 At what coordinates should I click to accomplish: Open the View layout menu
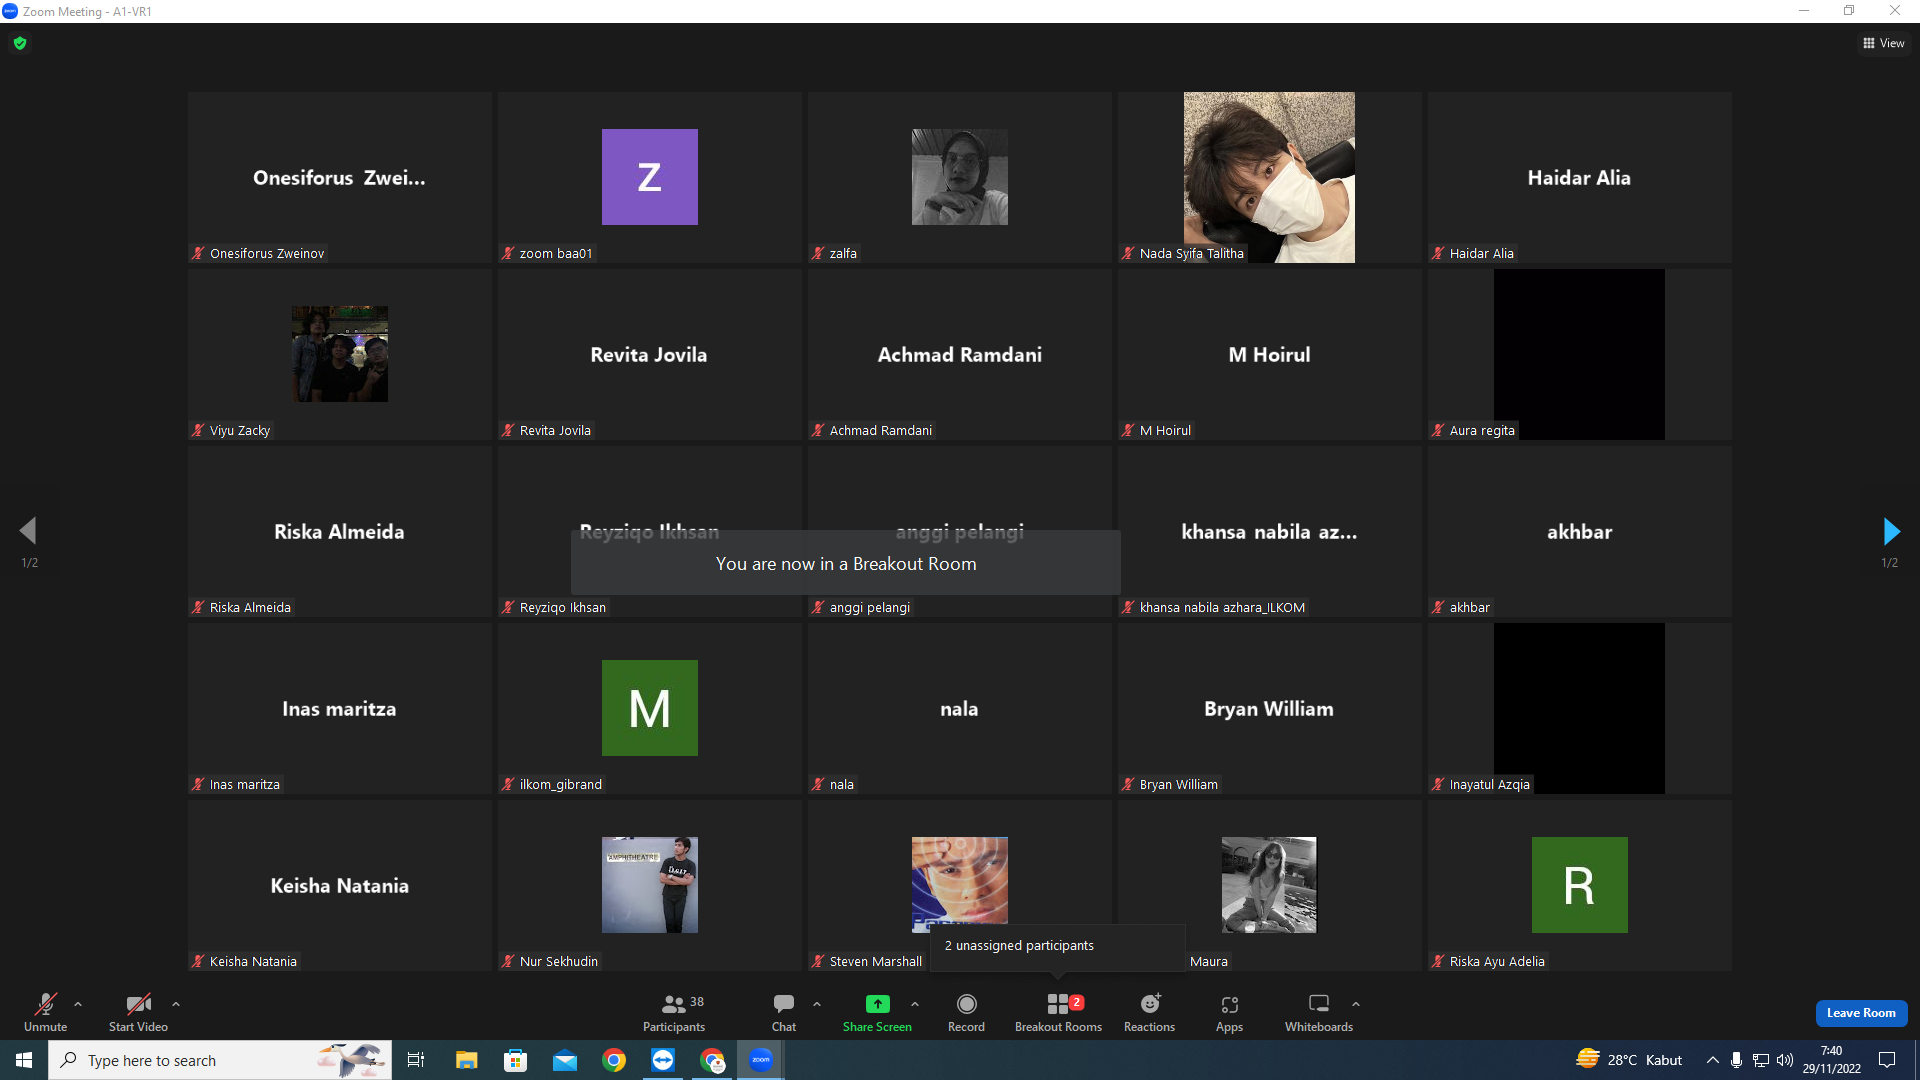1884,43
